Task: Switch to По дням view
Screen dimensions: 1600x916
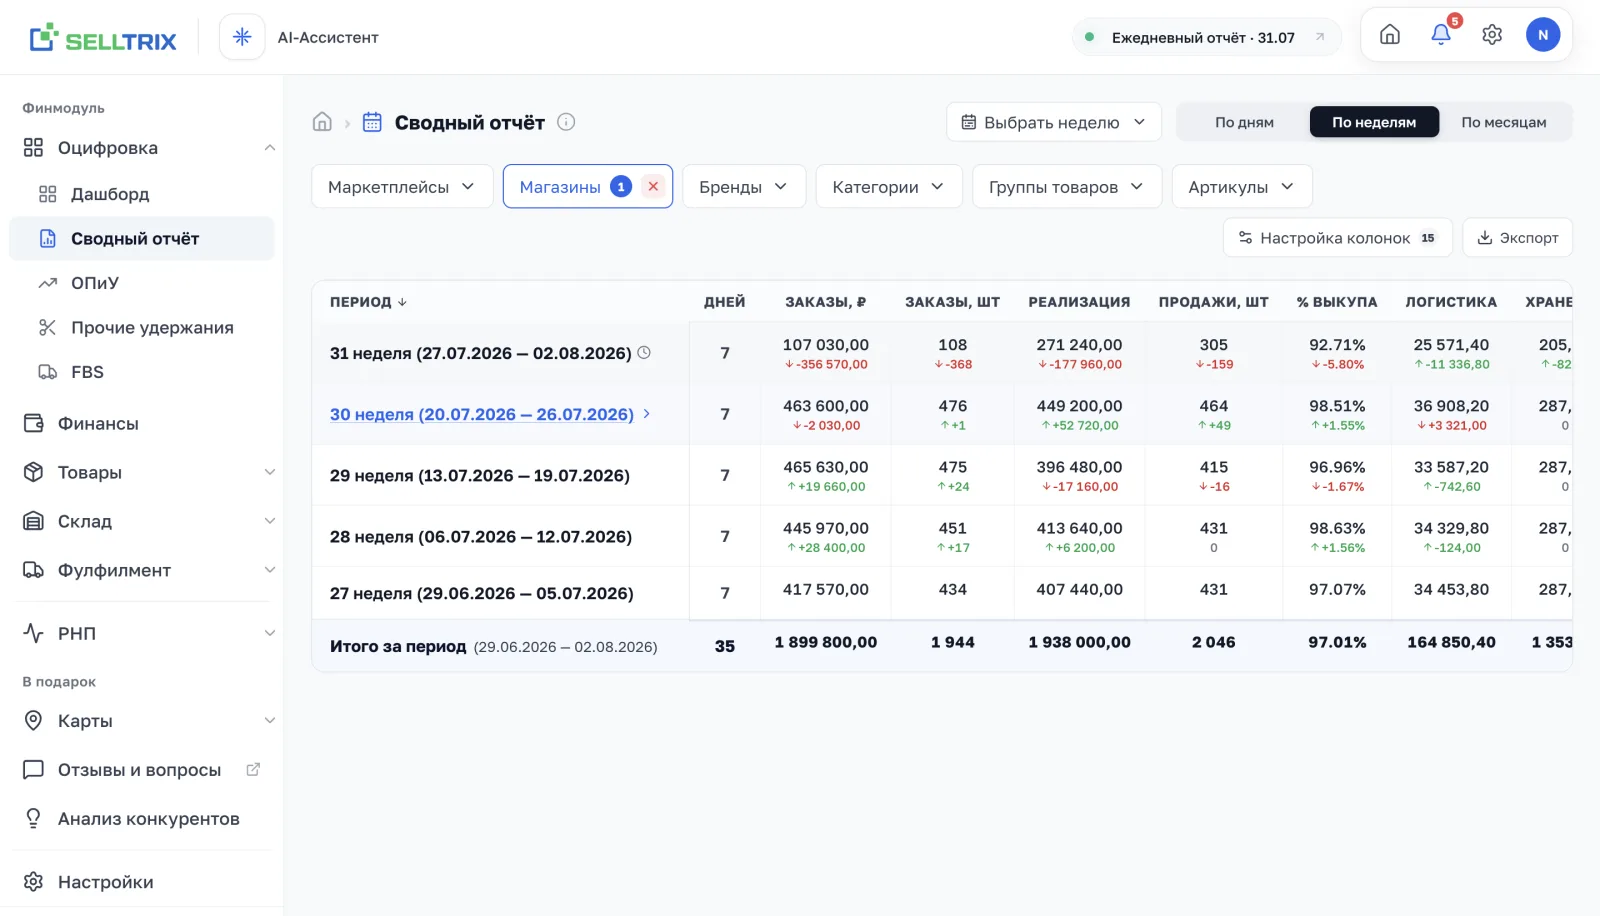Action: [x=1244, y=122]
